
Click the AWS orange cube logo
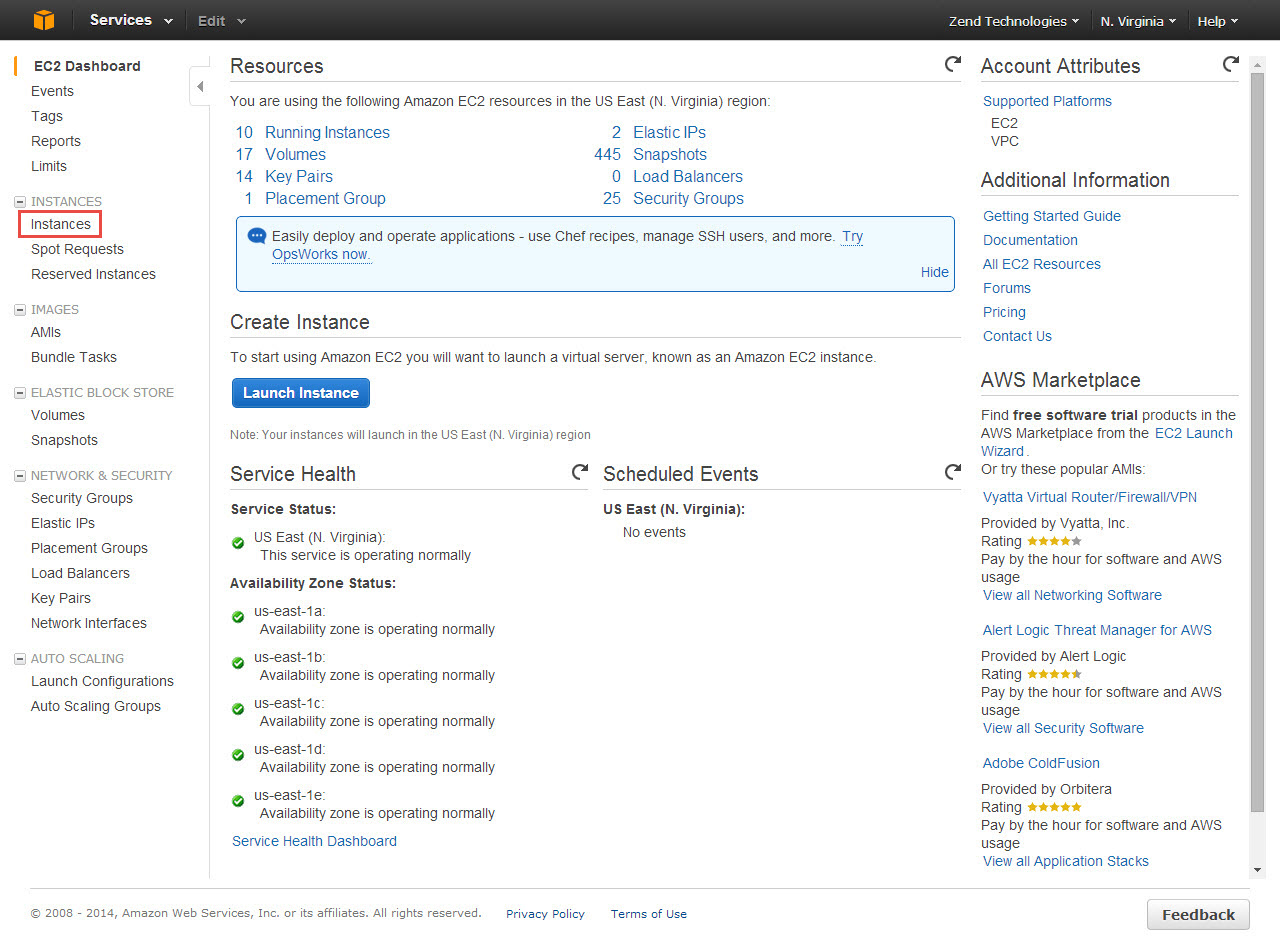pyautogui.click(x=44, y=20)
